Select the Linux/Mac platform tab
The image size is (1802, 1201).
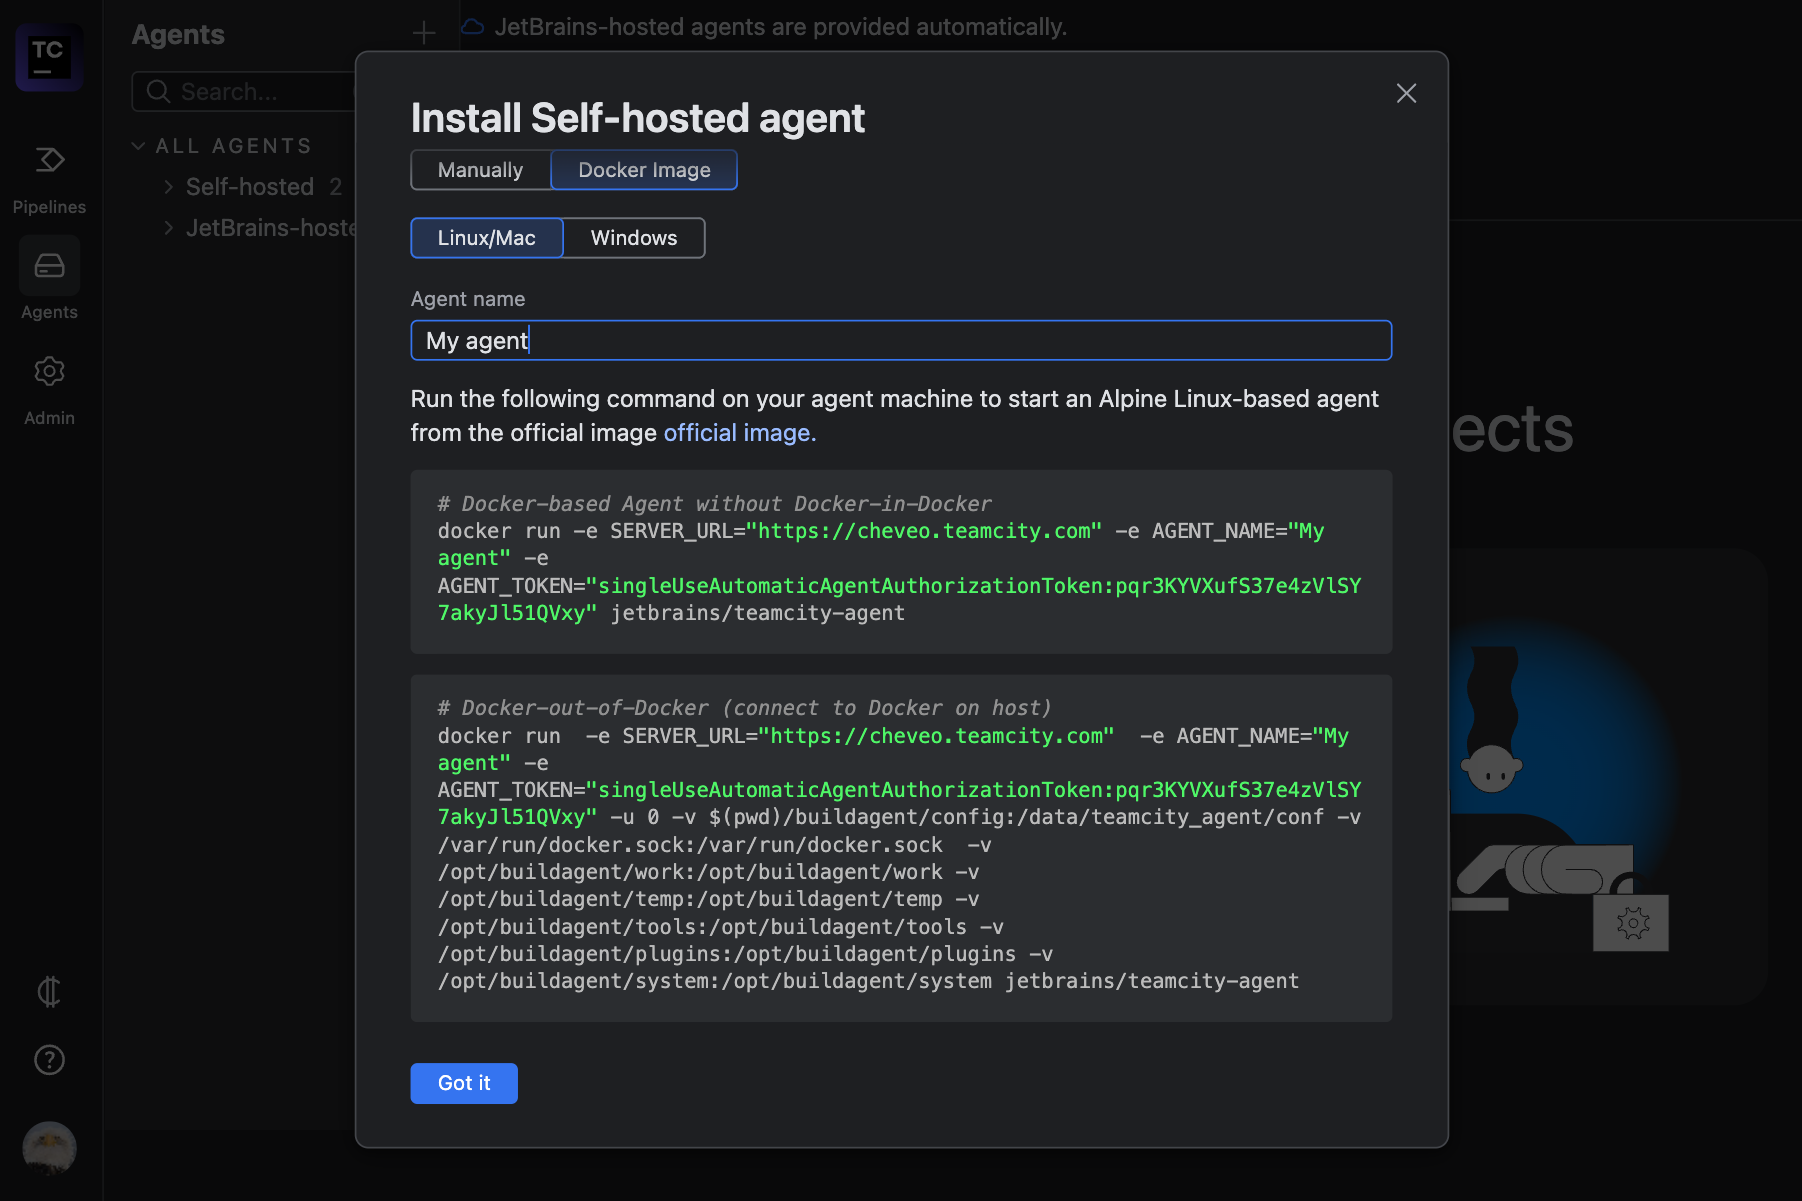486,238
